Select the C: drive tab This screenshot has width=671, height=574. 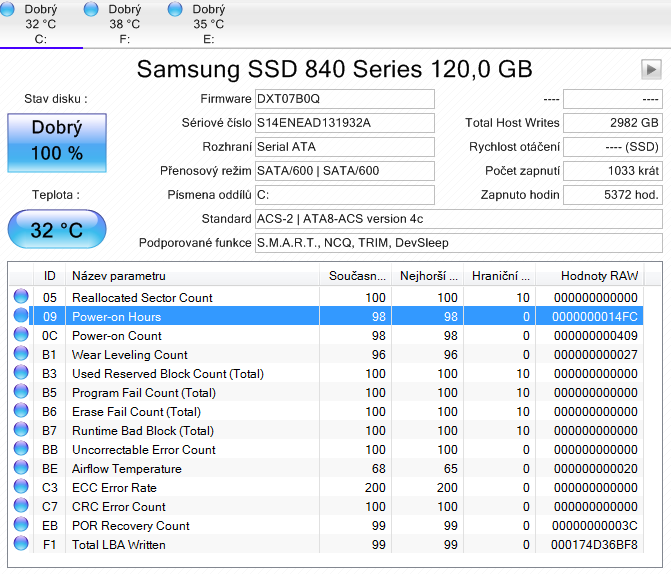[x=41, y=24]
